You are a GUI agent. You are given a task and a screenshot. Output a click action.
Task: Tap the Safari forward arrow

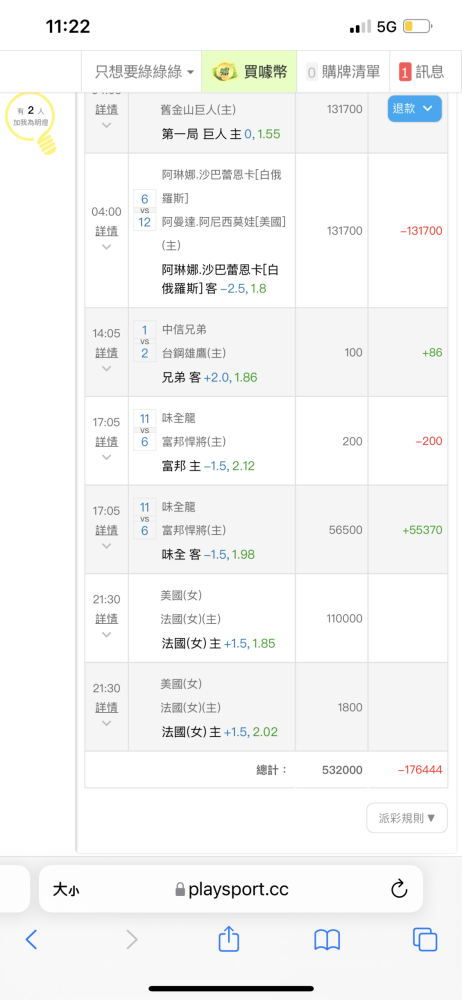click(131, 939)
